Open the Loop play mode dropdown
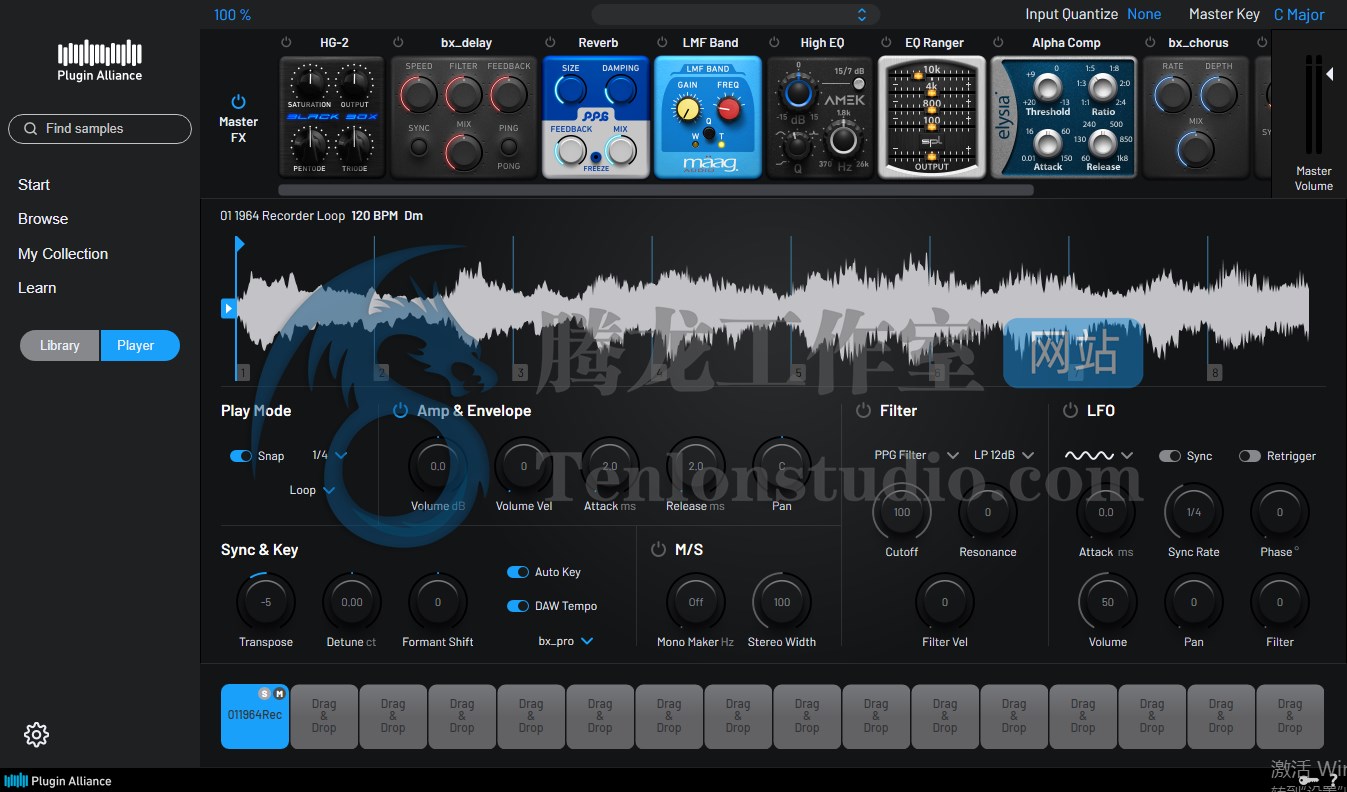This screenshot has height=792, width=1347. click(312, 490)
